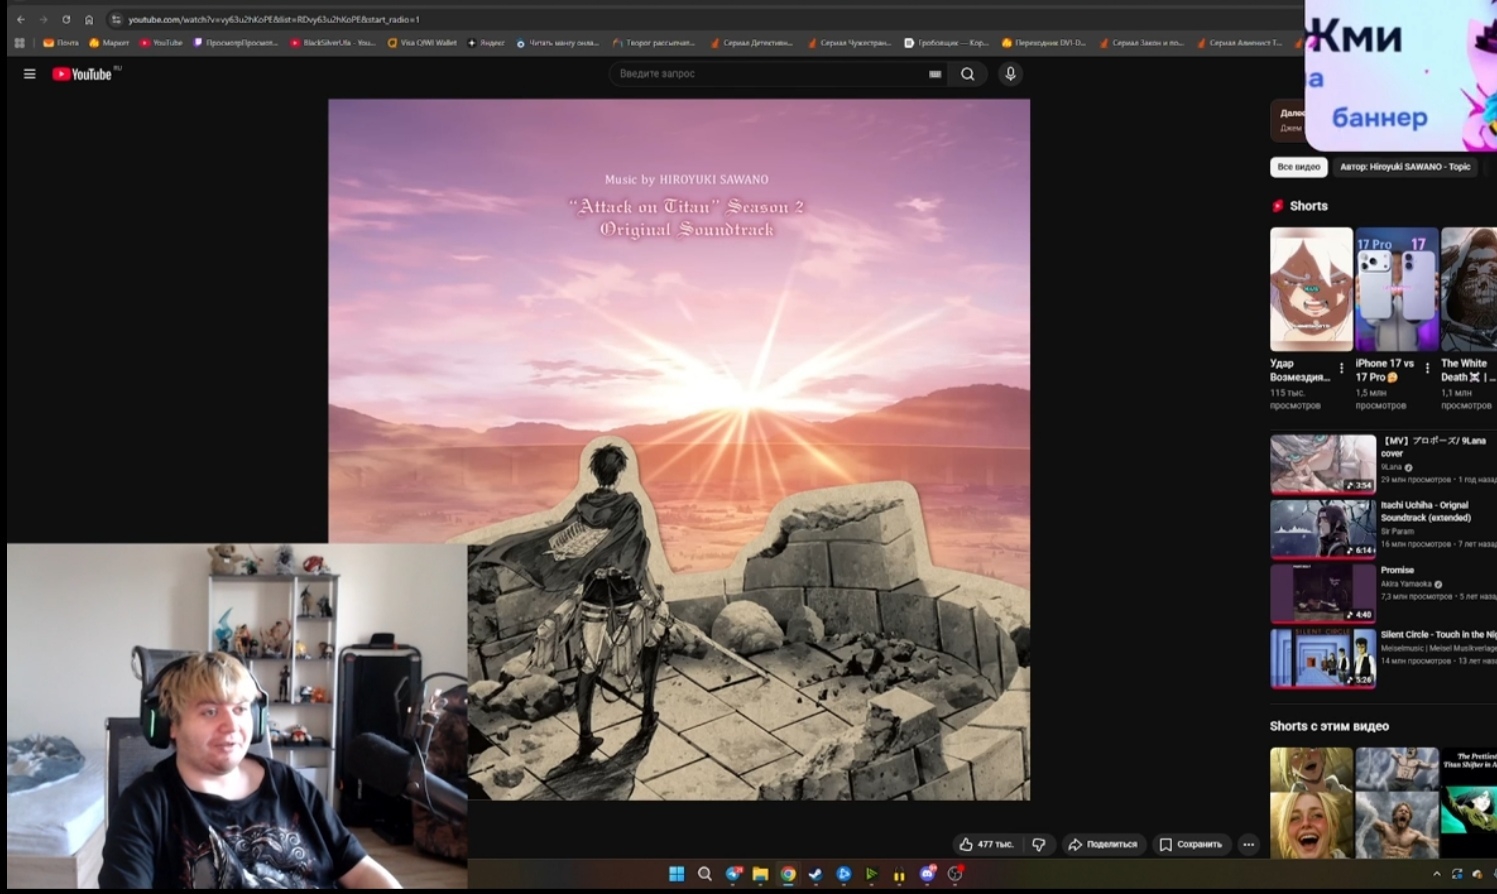
Task: Open the Маркет bookmark
Action: click(x=109, y=43)
